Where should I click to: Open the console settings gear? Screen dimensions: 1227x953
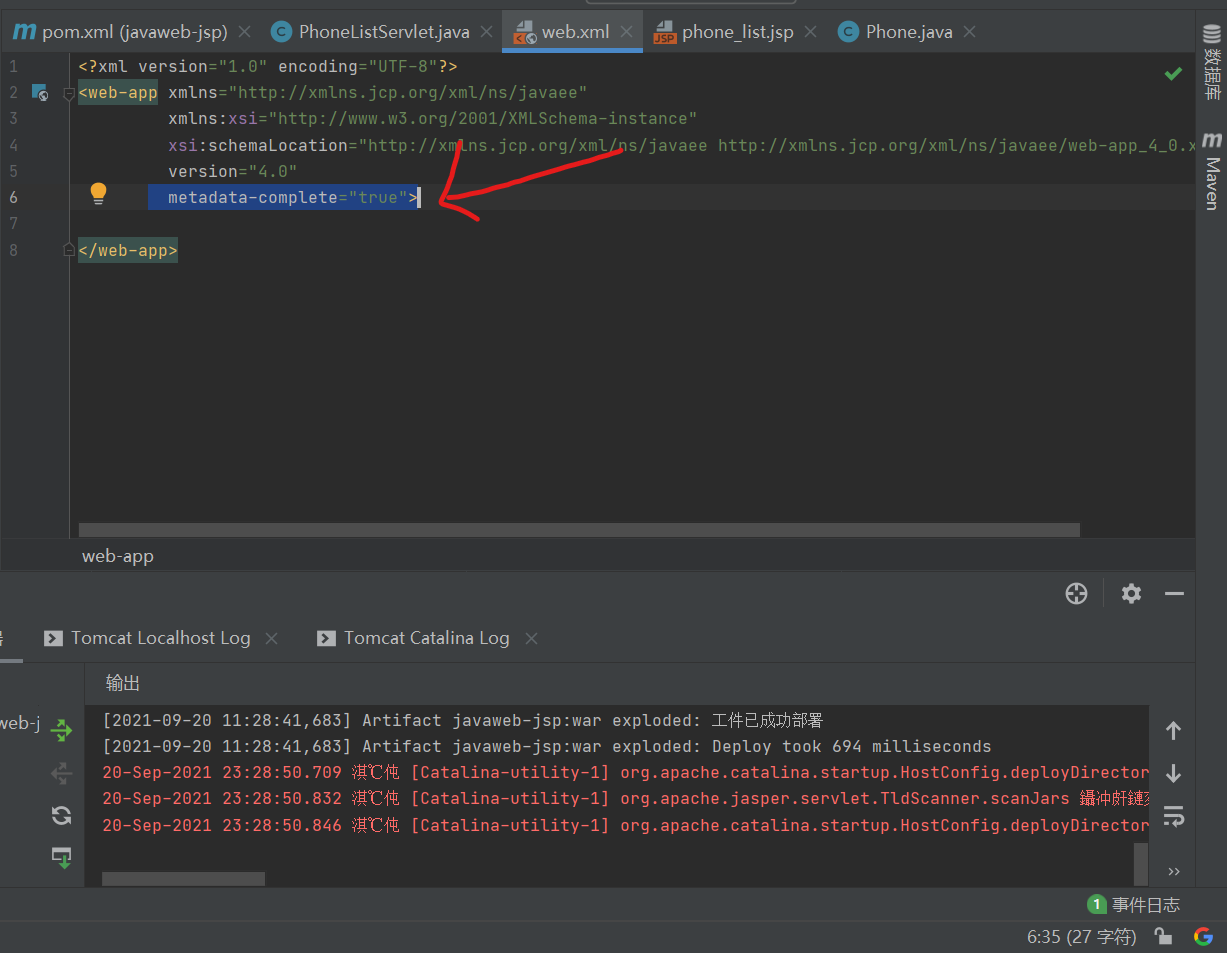click(x=1130, y=593)
